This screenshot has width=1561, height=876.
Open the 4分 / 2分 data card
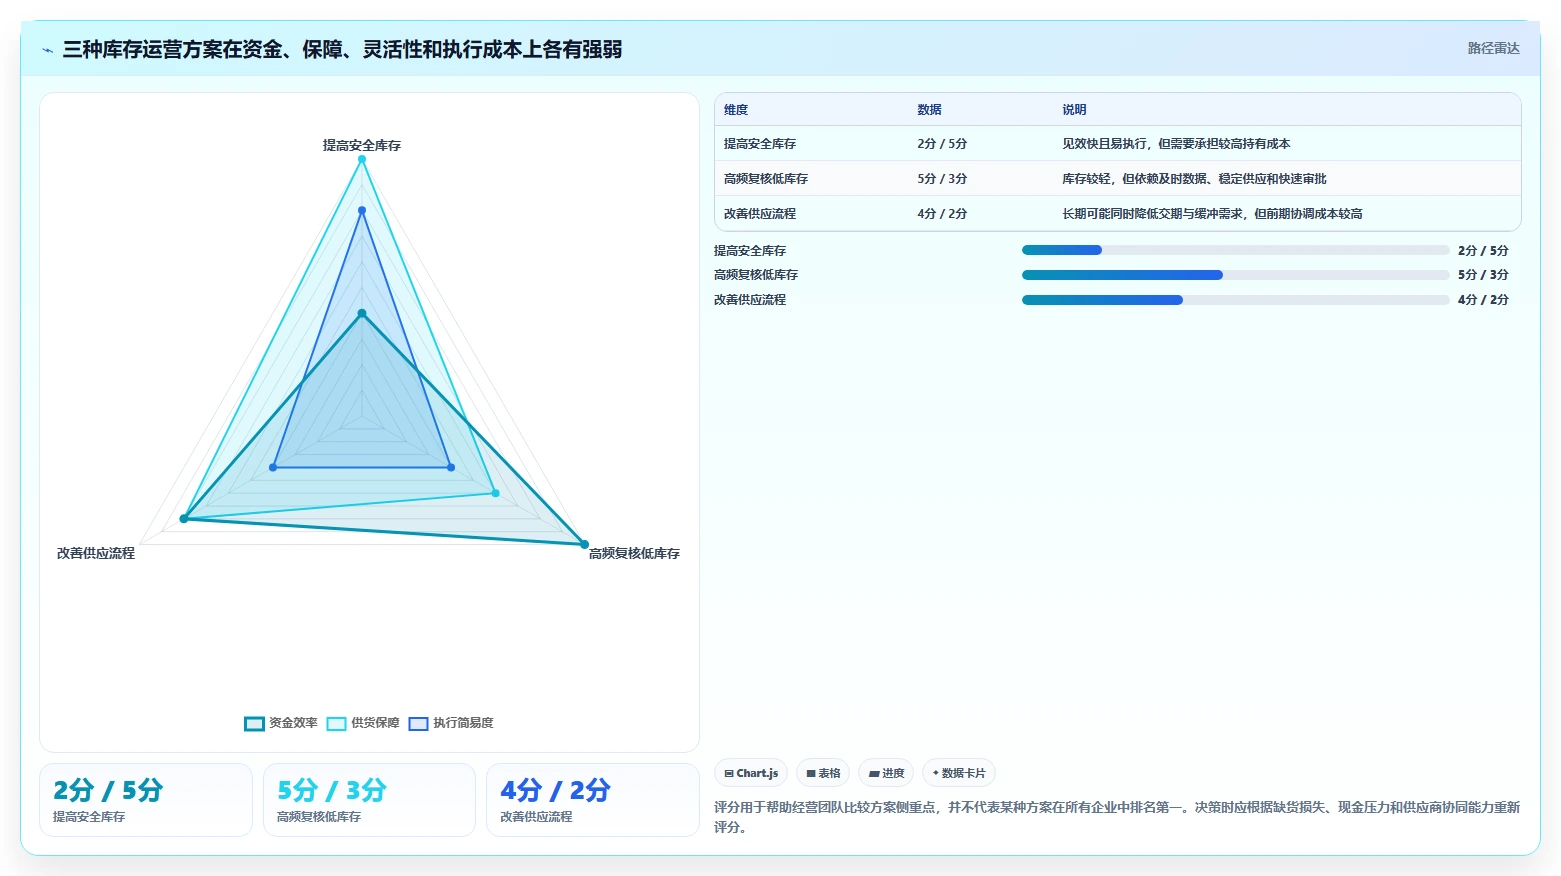point(592,800)
